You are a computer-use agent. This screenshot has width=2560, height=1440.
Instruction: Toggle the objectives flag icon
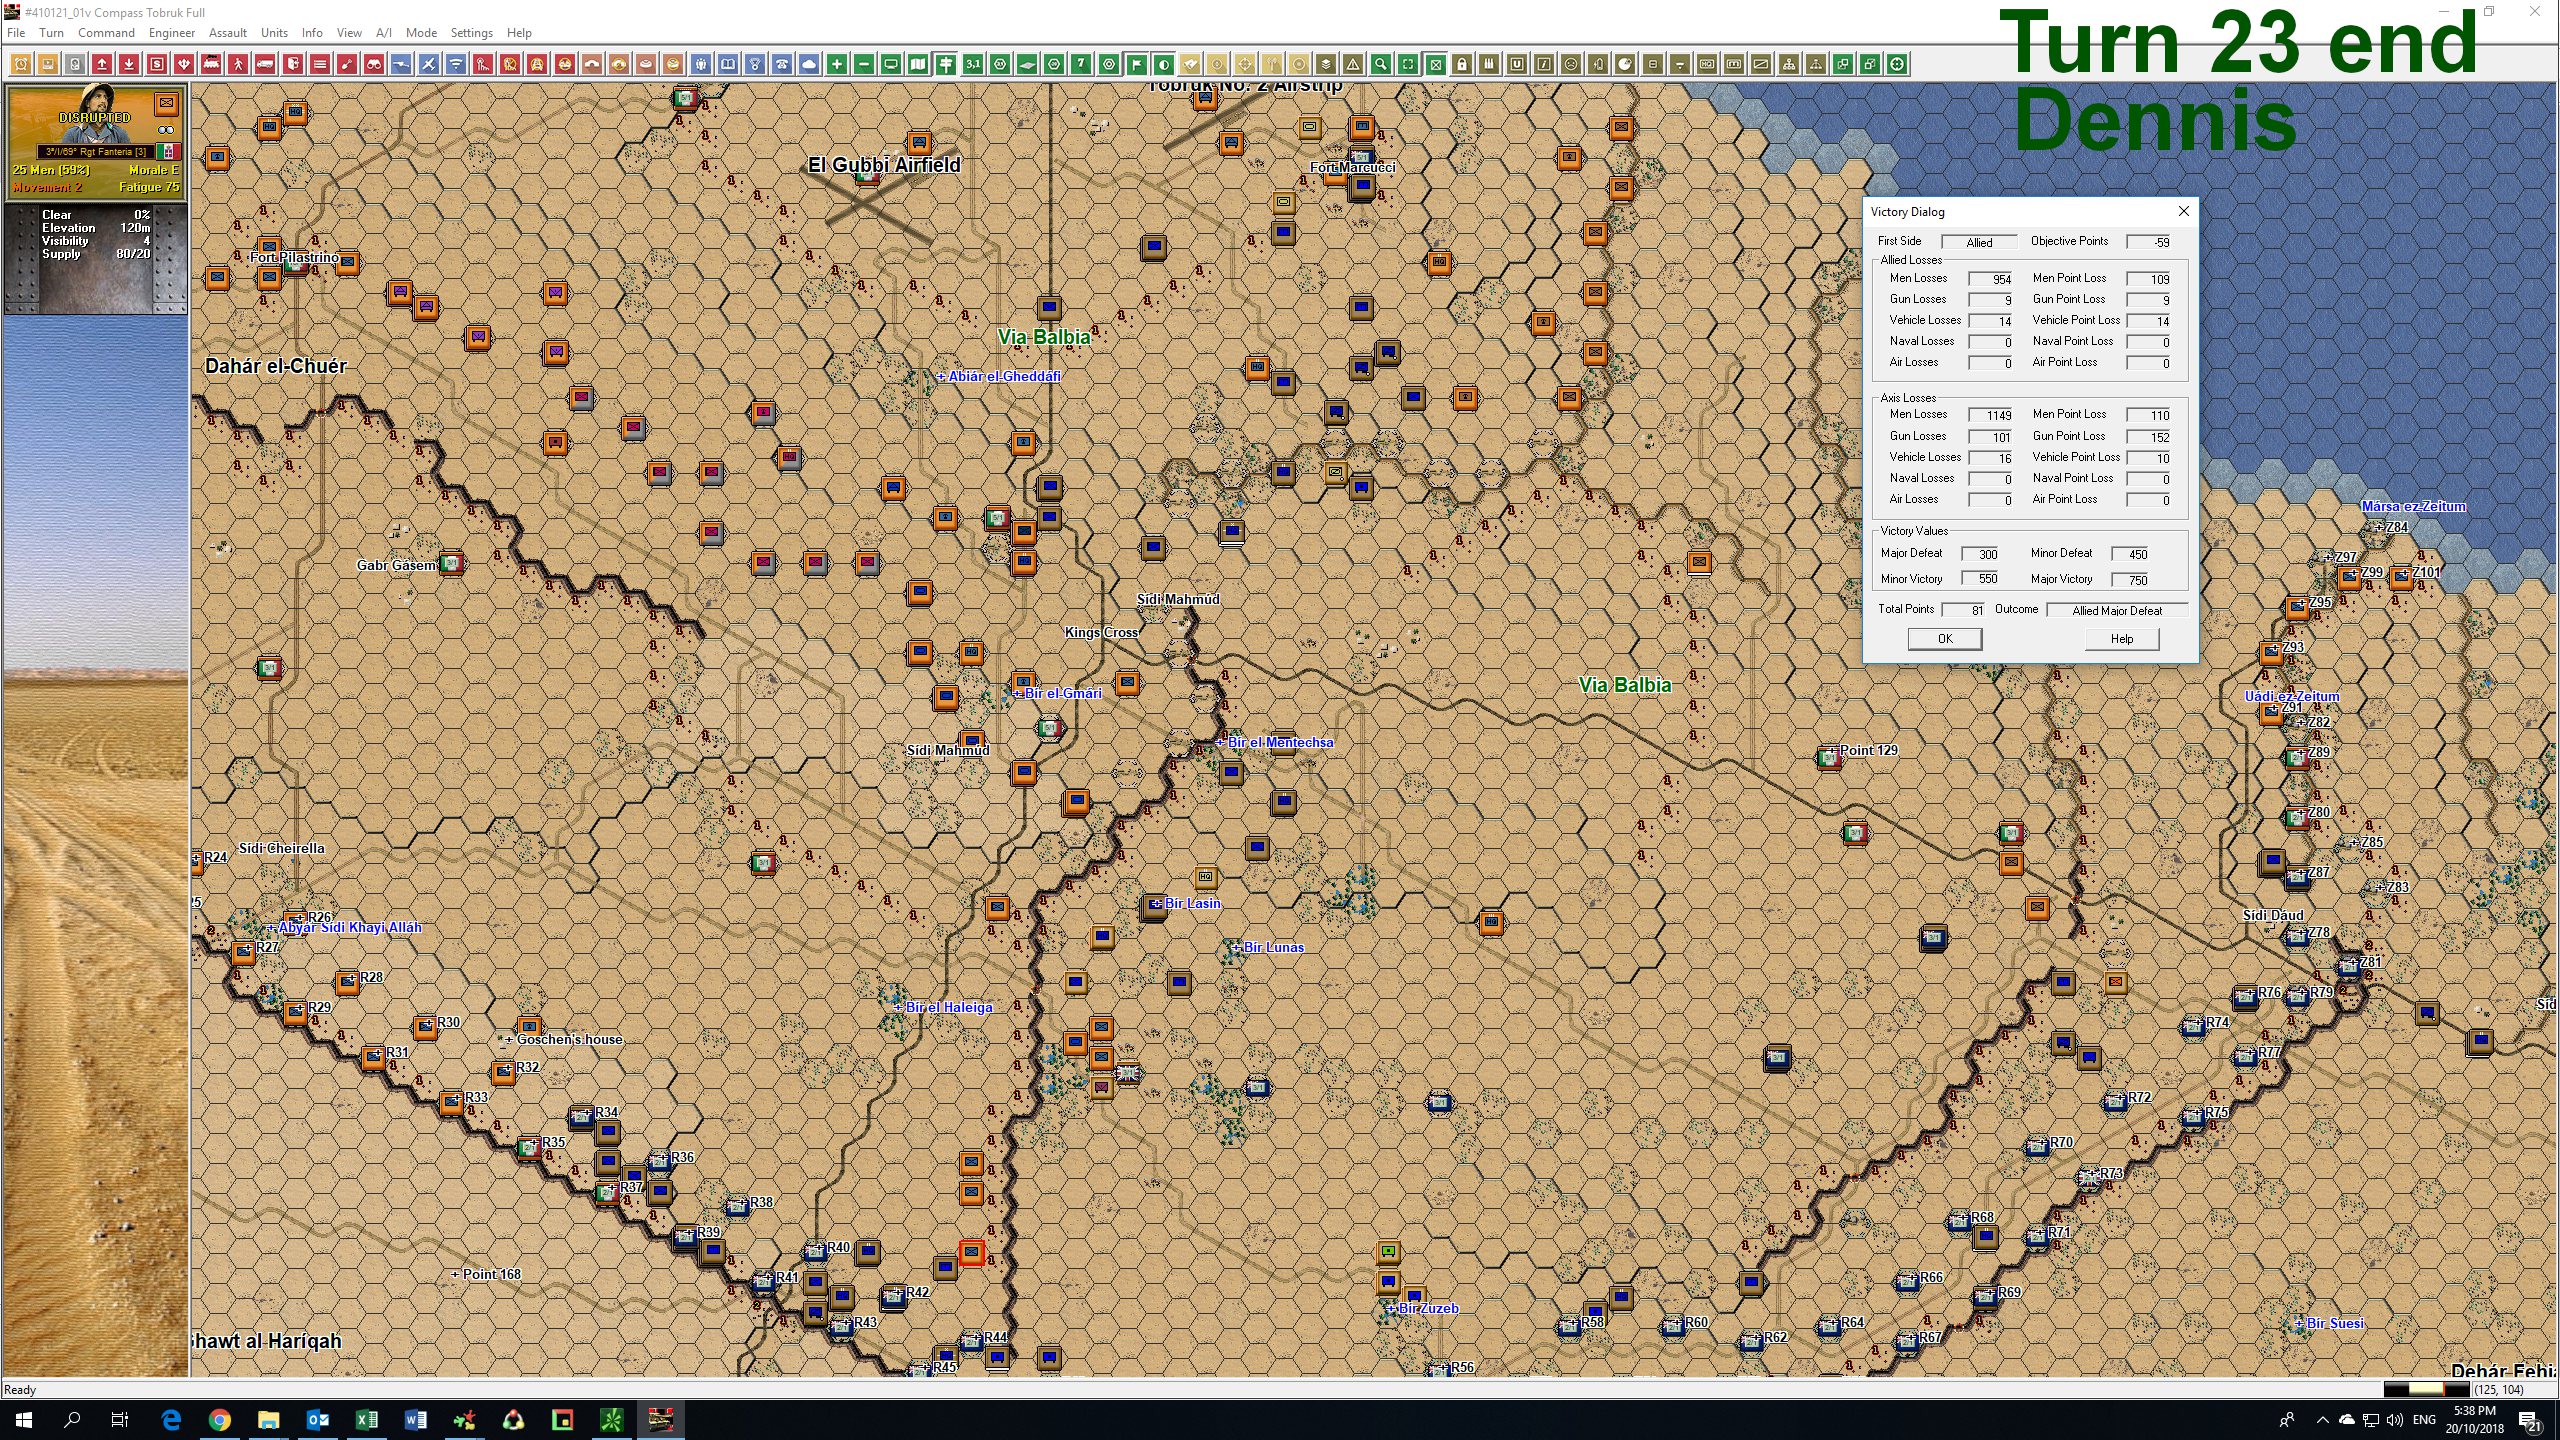coord(1138,64)
